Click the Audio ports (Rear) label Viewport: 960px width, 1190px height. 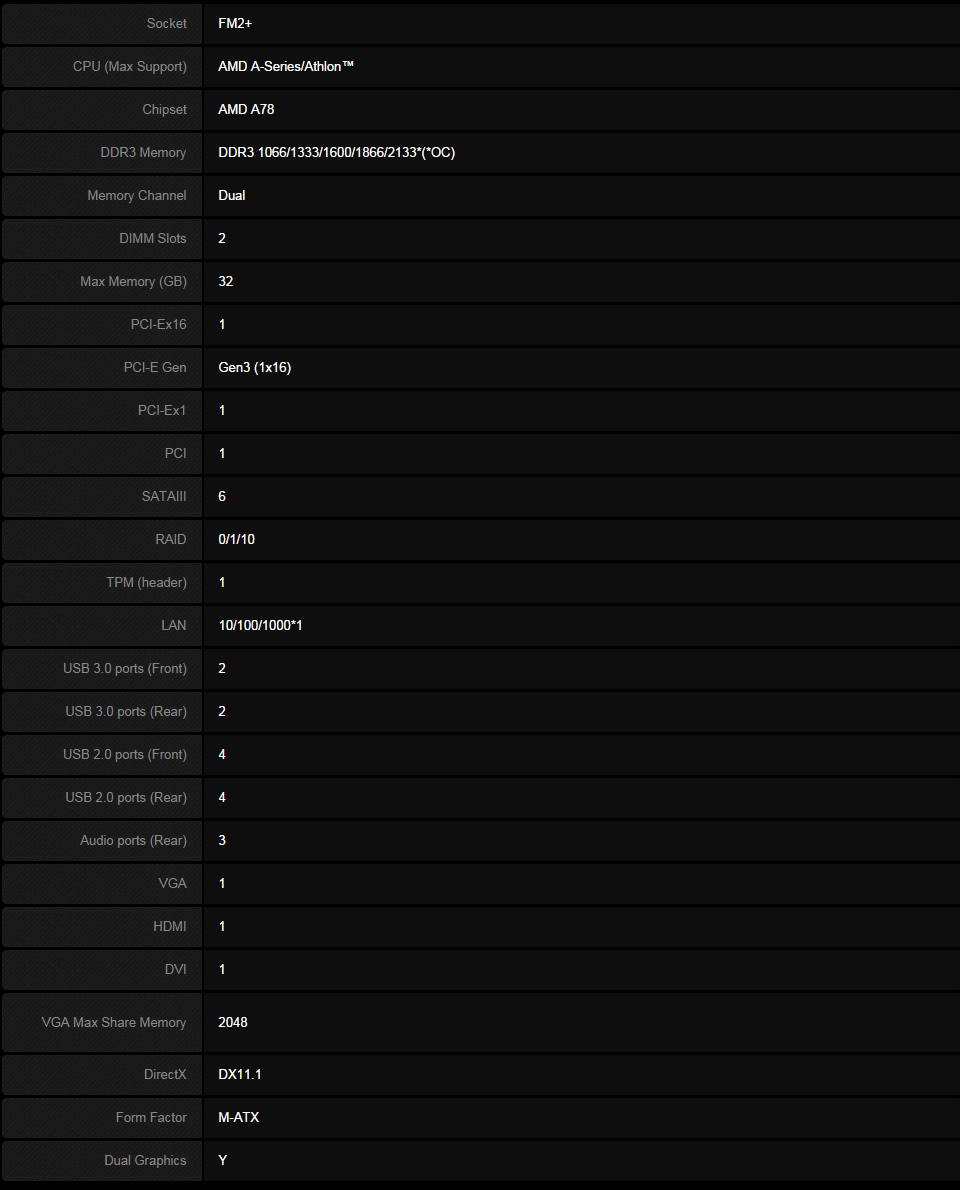point(133,841)
